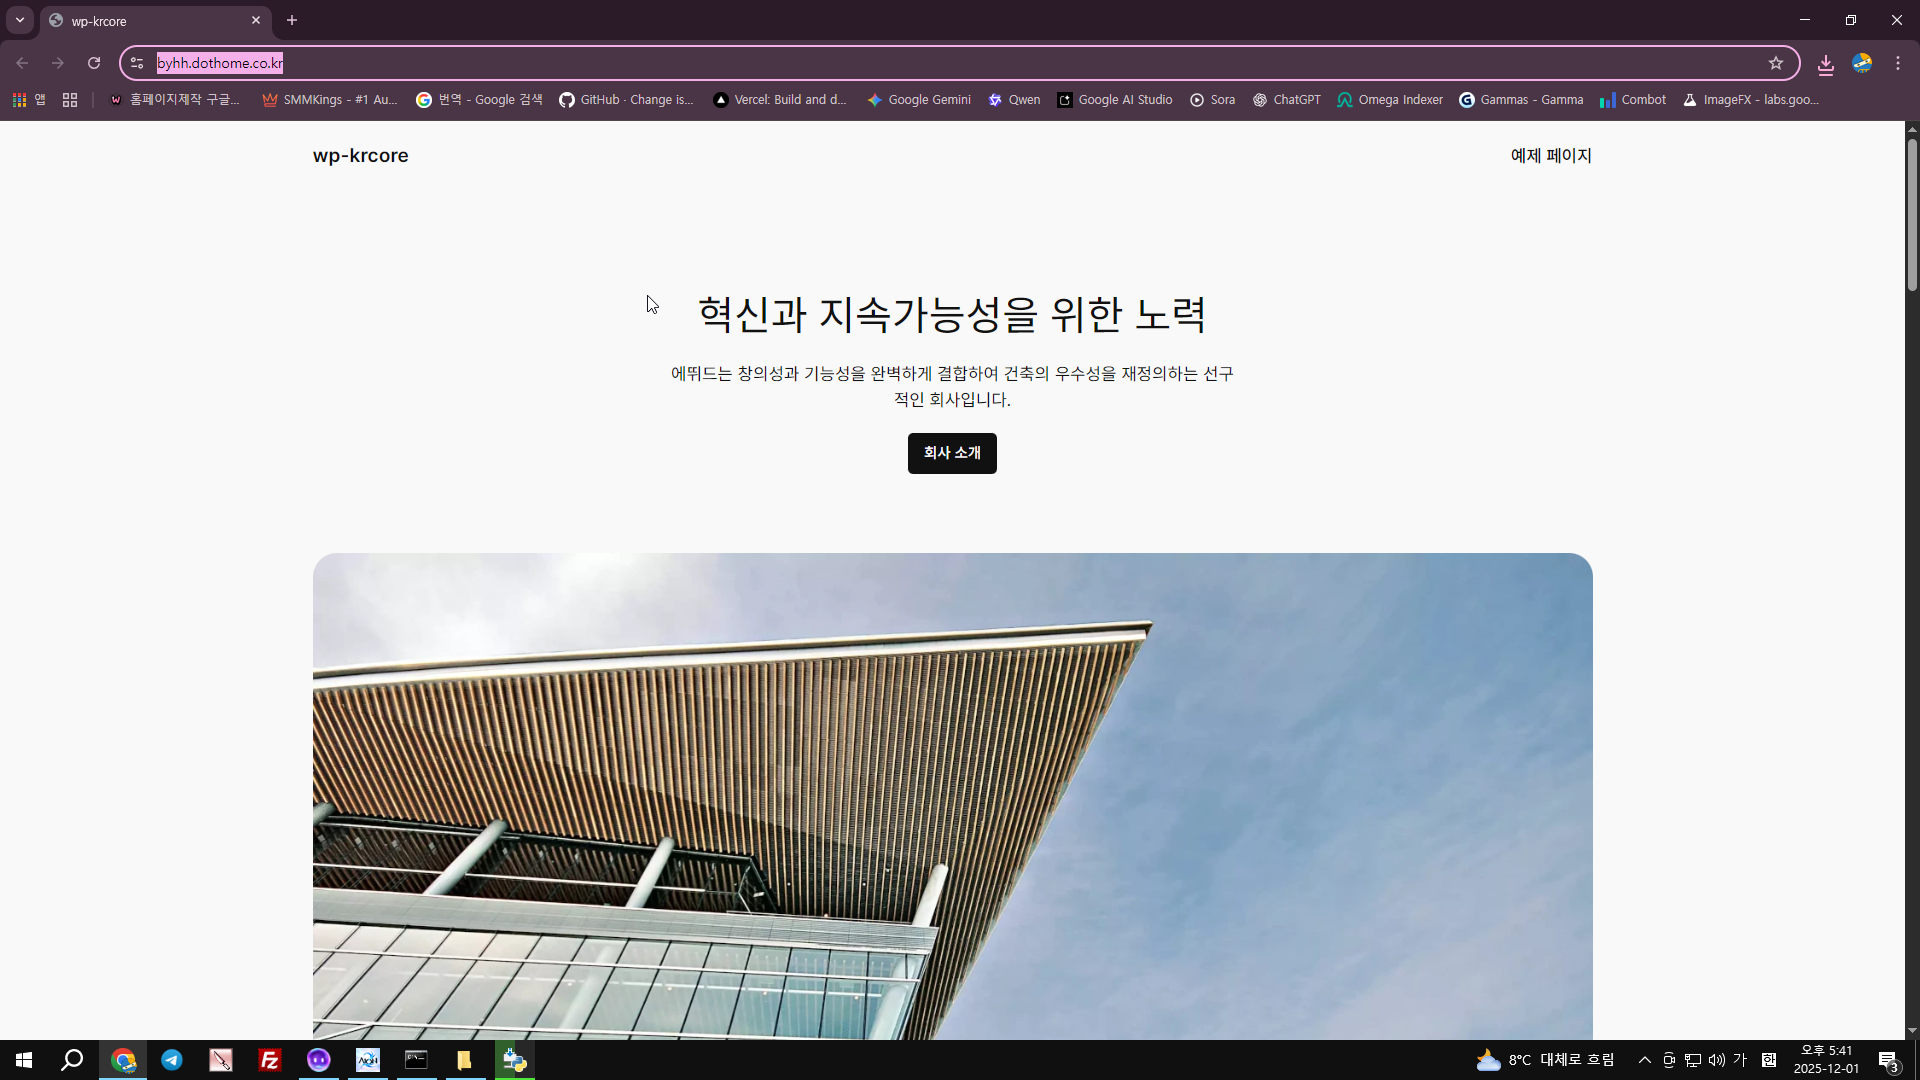Open the Google AI Studio bookmark
The width and height of the screenshot is (1920, 1080).
(x=1114, y=99)
